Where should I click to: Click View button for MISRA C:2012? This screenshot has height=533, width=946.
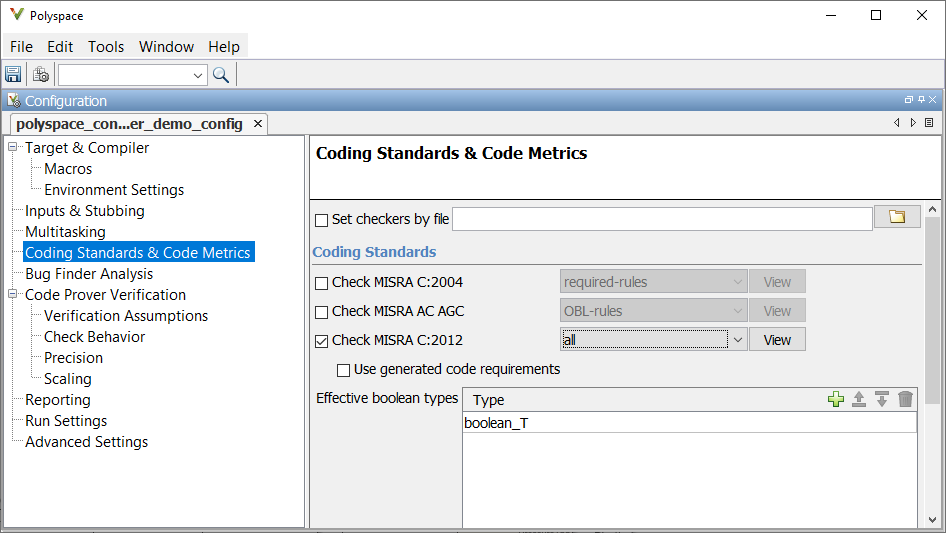777,340
